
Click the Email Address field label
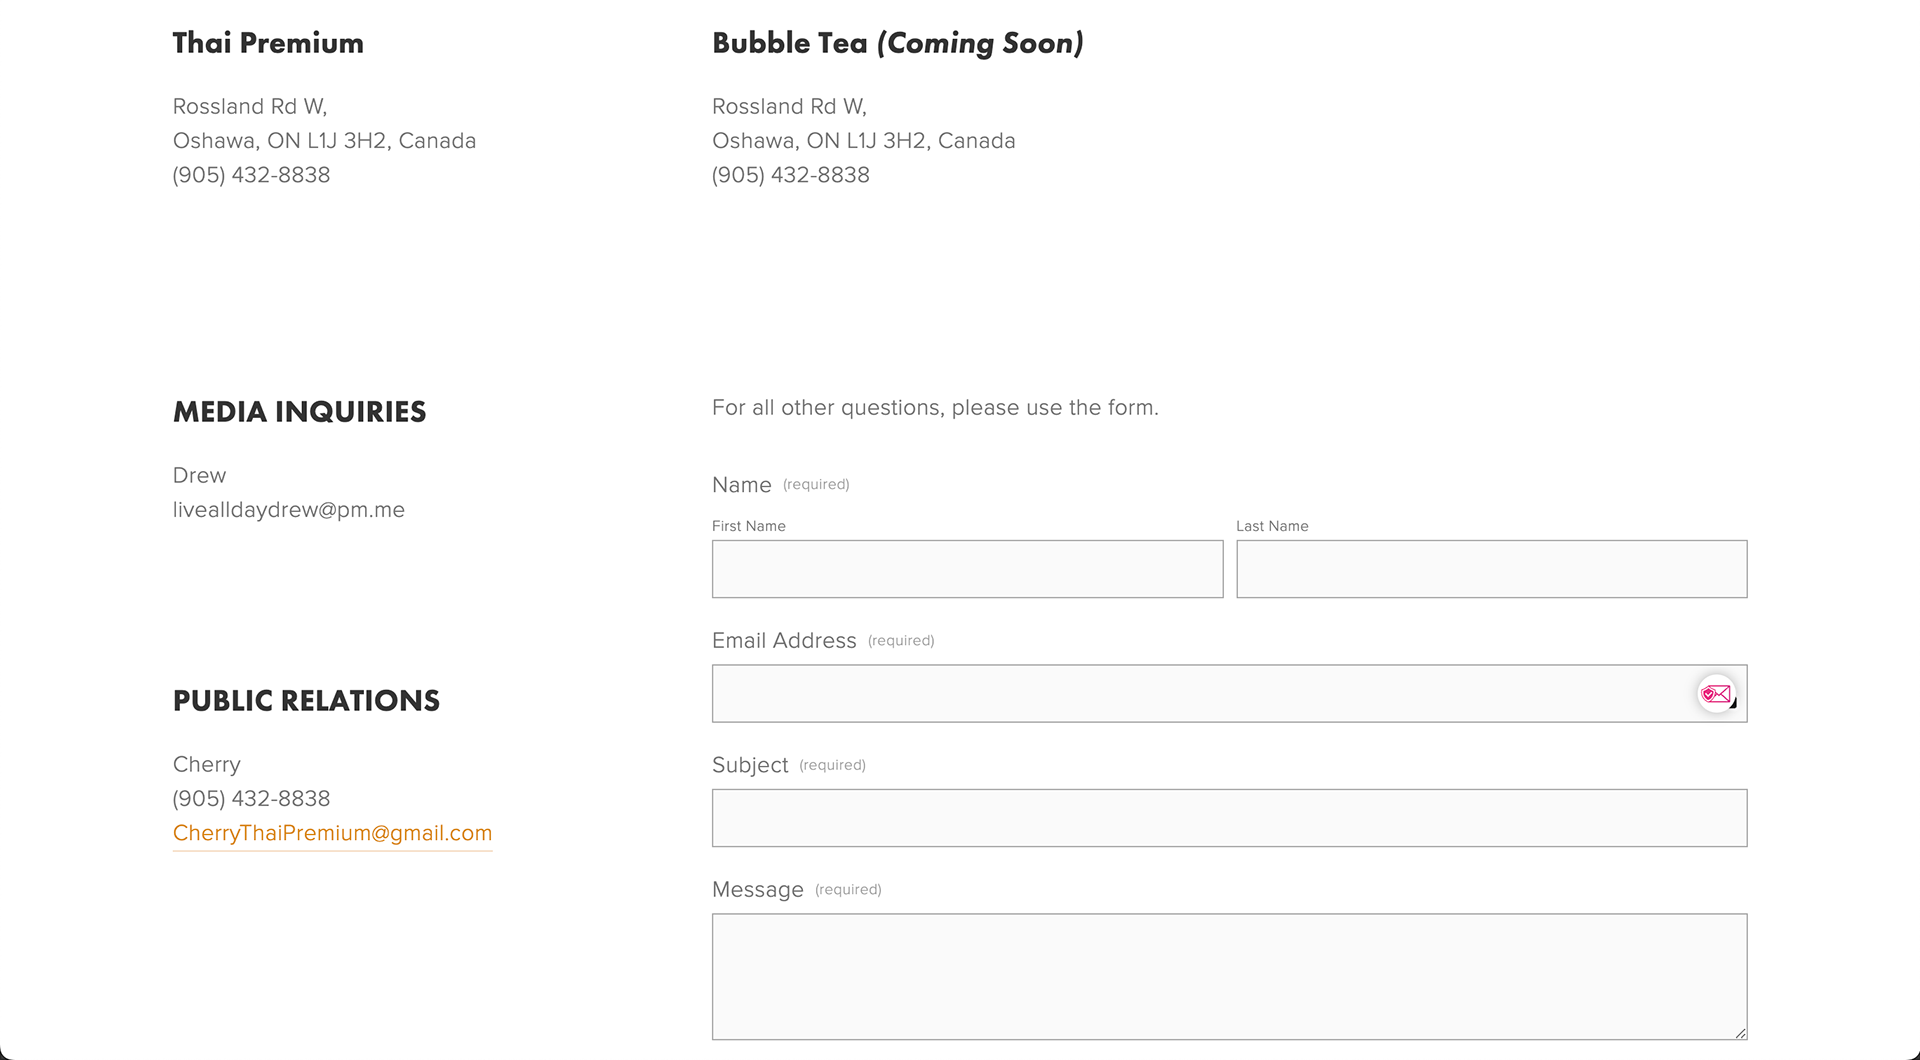pyautogui.click(x=784, y=641)
